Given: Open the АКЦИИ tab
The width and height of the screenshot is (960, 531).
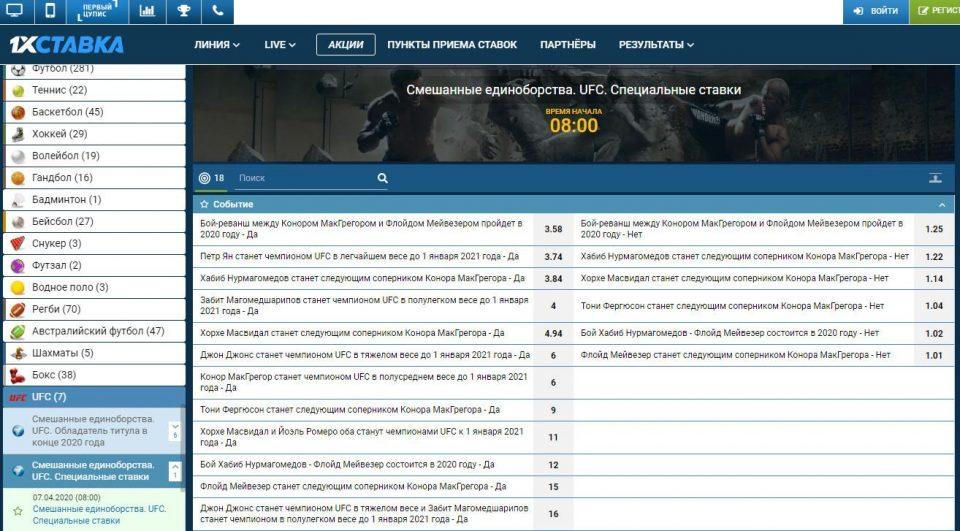Looking at the screenshot, I should pos(345,45).
